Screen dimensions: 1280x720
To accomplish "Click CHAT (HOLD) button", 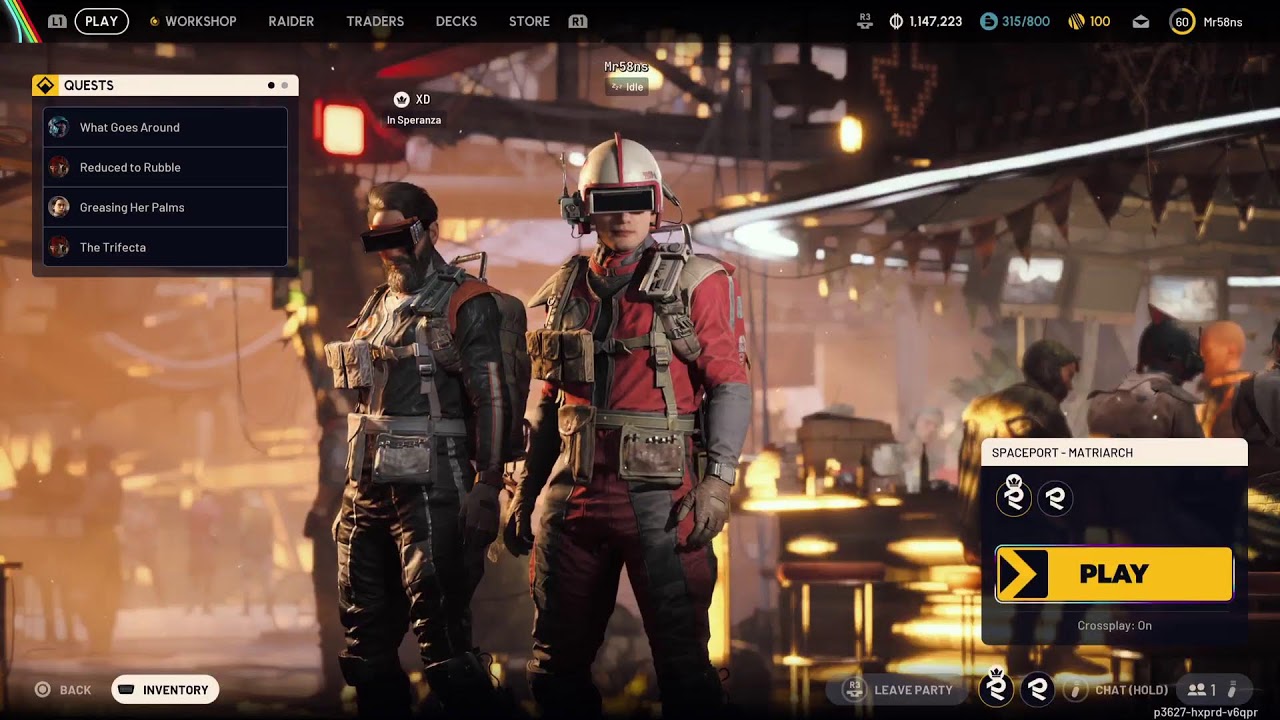I will pyautogui.click(x=1116, y=690).
